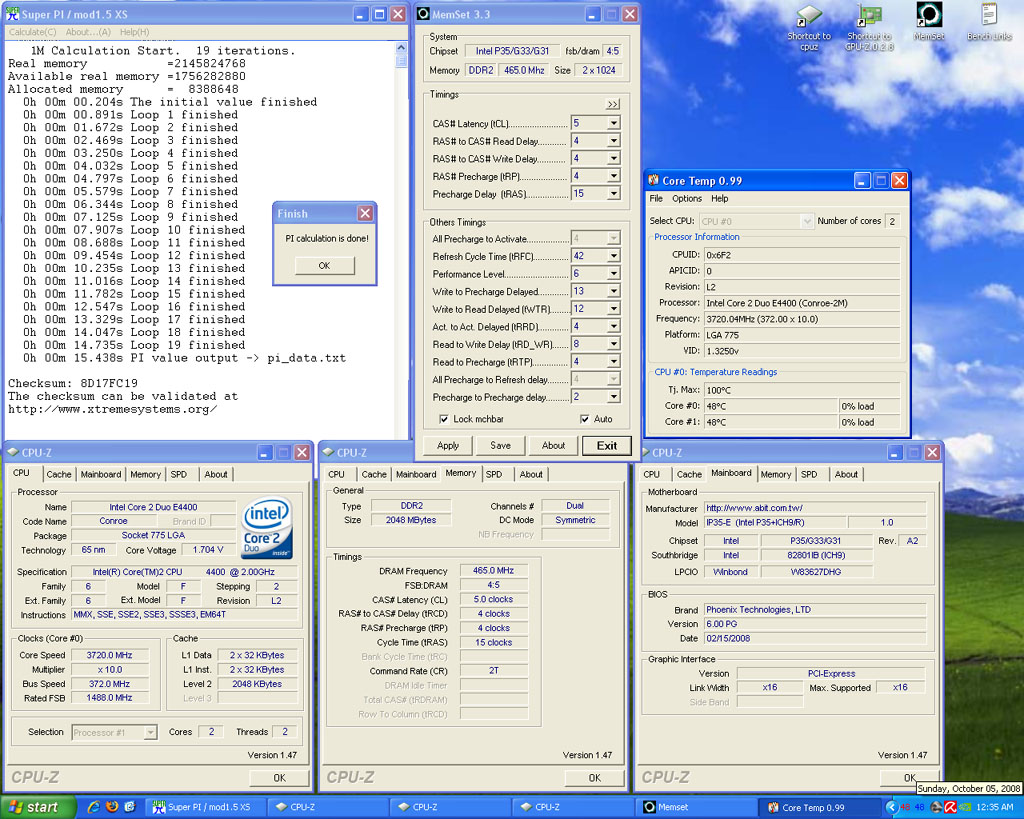1024x819 pixels.
Task: Click the MemSet timings >> expand button
Action: tap(612, 104)
